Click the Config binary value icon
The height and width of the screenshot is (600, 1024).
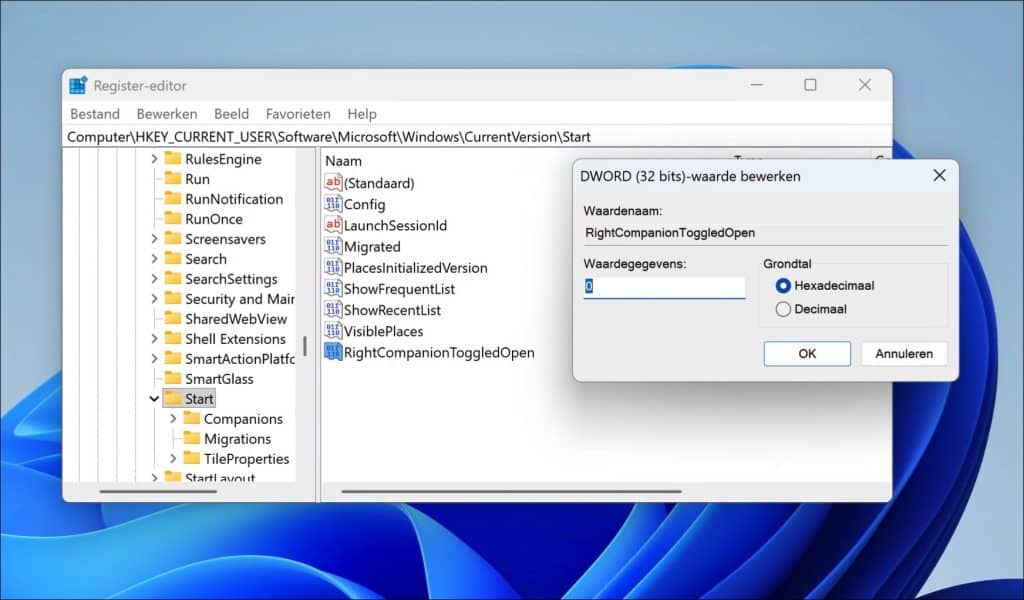click(x=333, y=204)
